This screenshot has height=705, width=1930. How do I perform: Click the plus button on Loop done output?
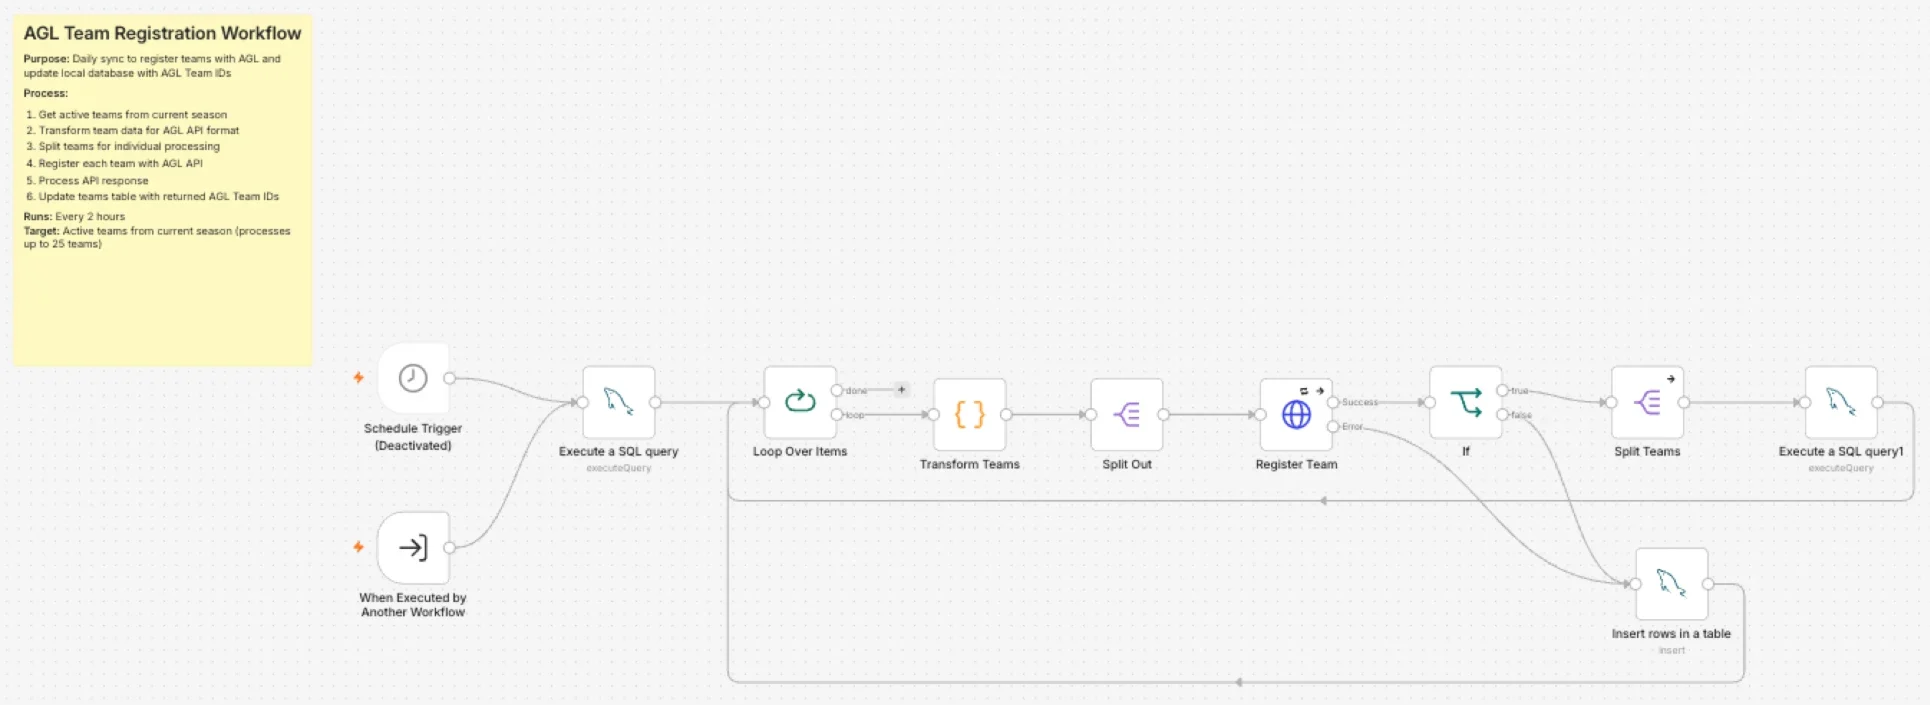(x=901, y=390)
